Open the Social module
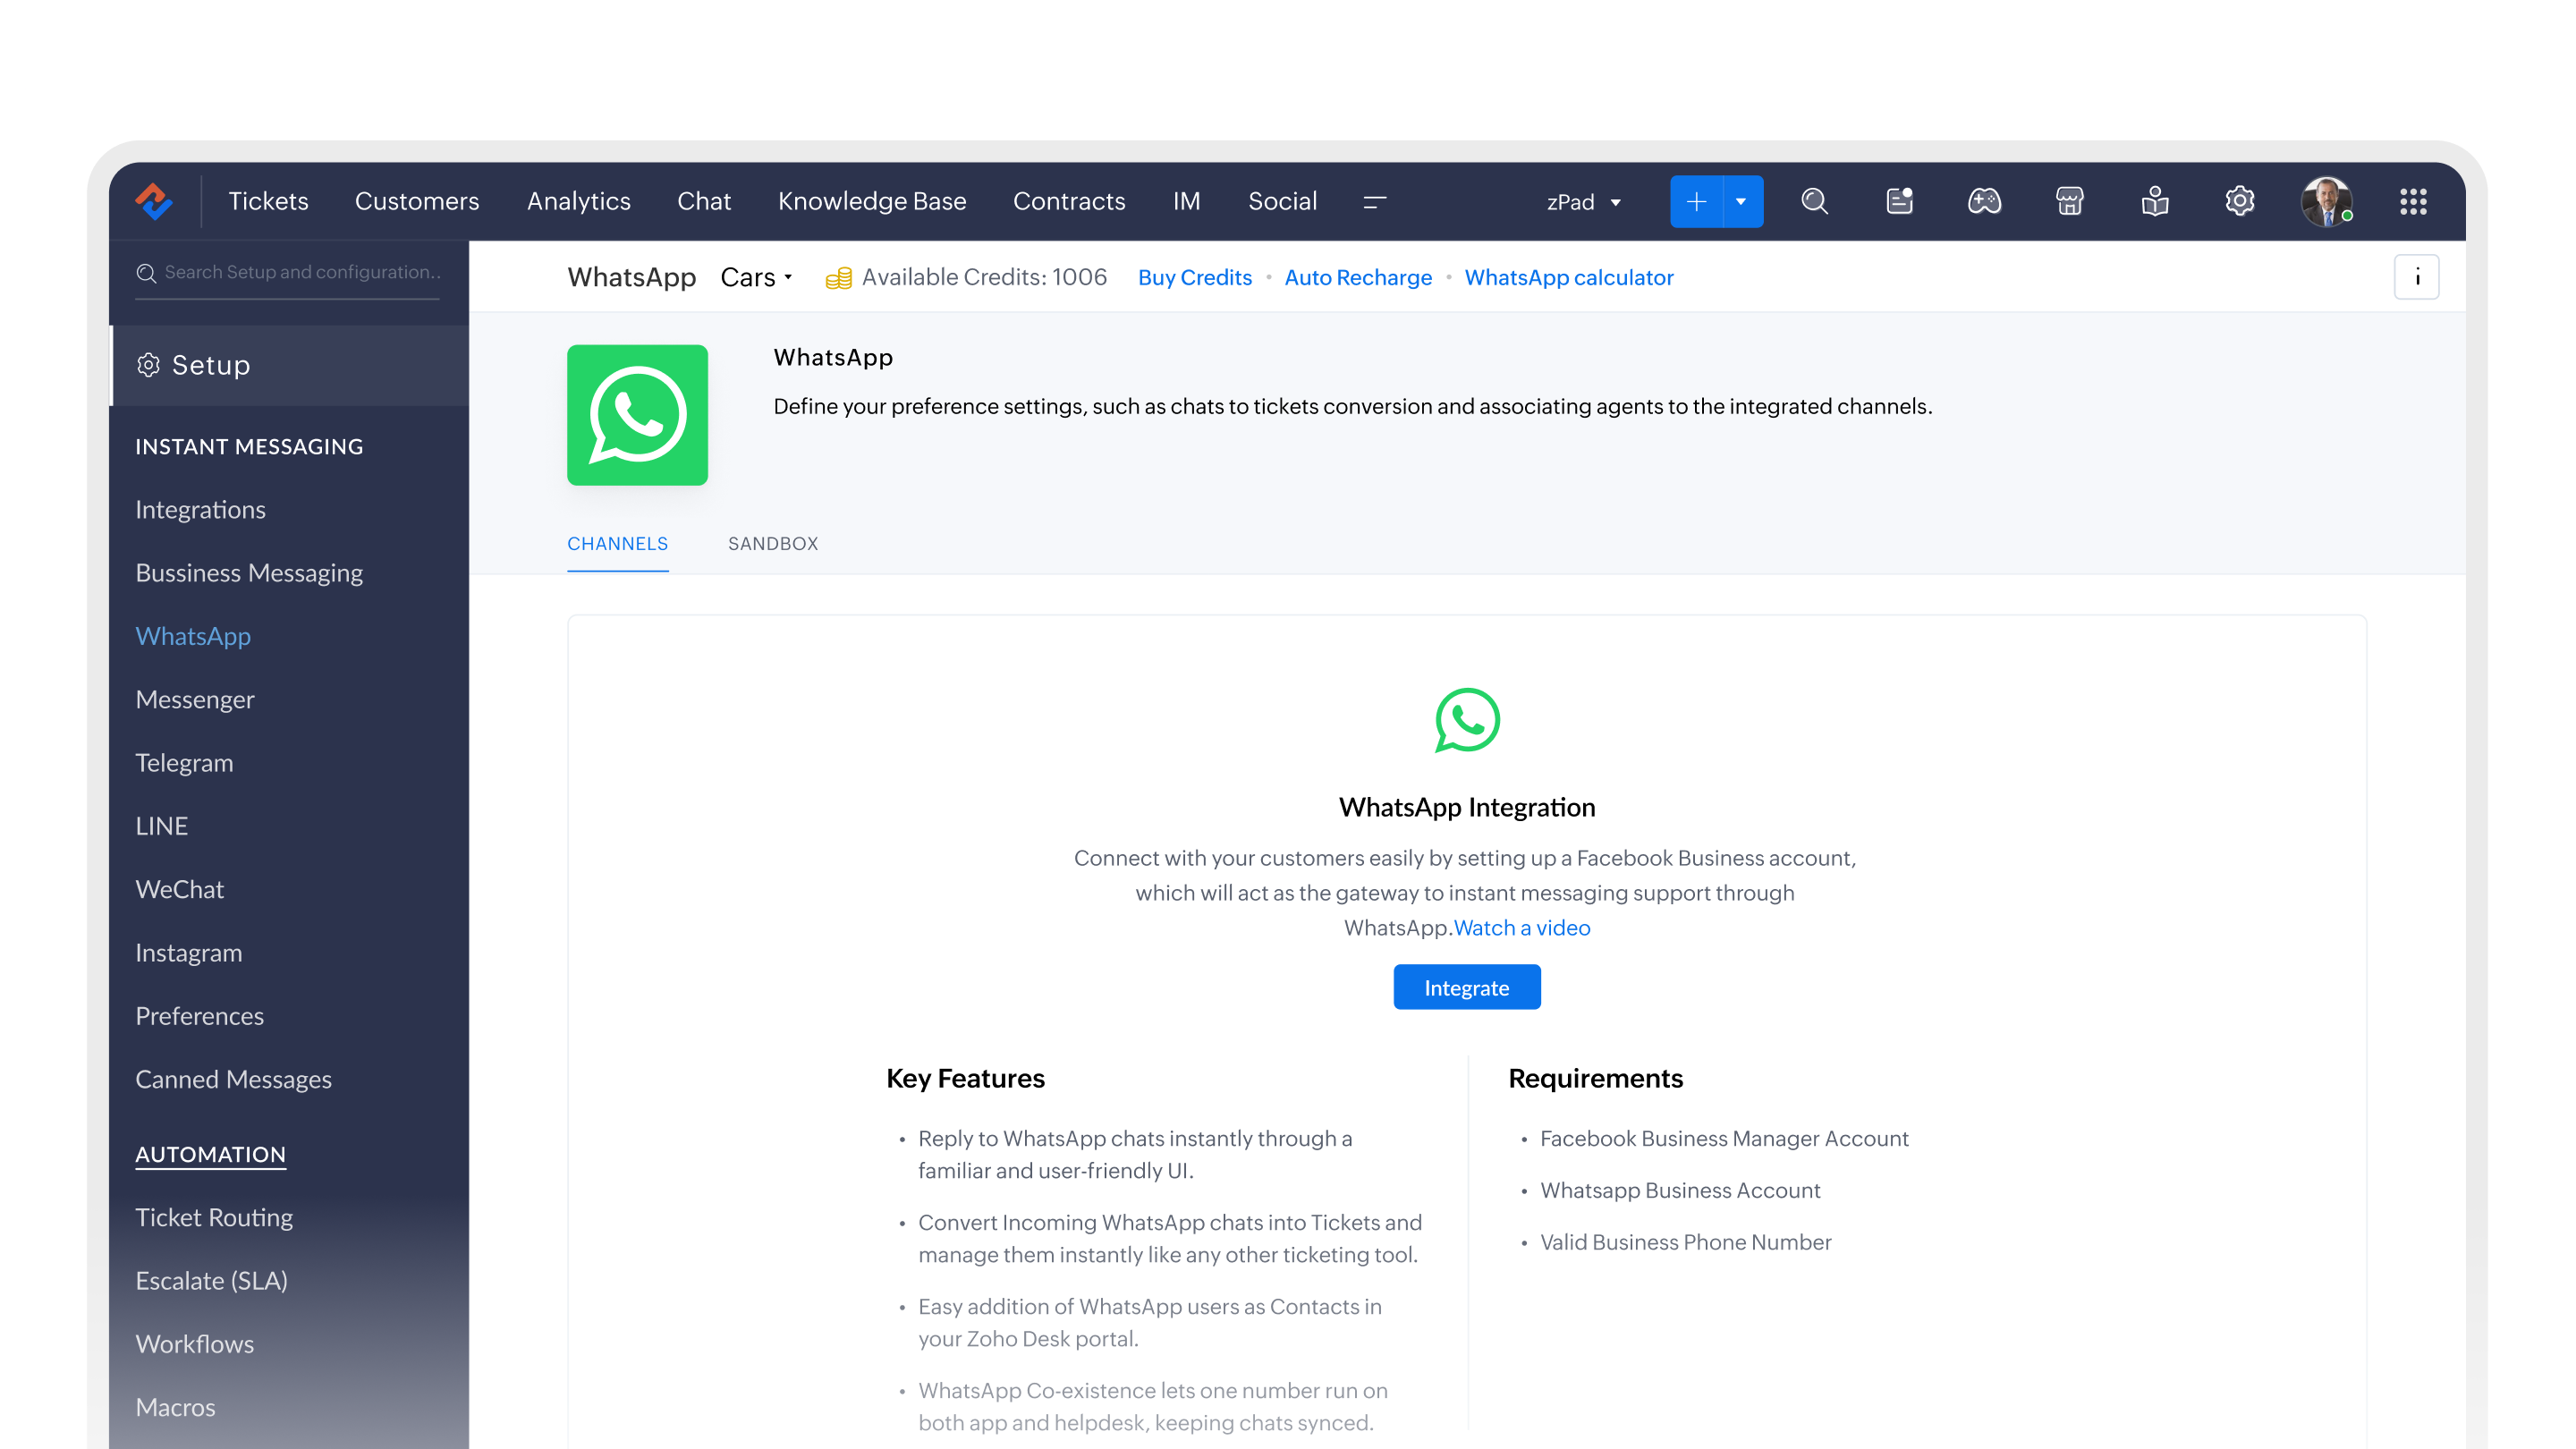Screen dimensions: 2576x1449 pos(1282,201)
